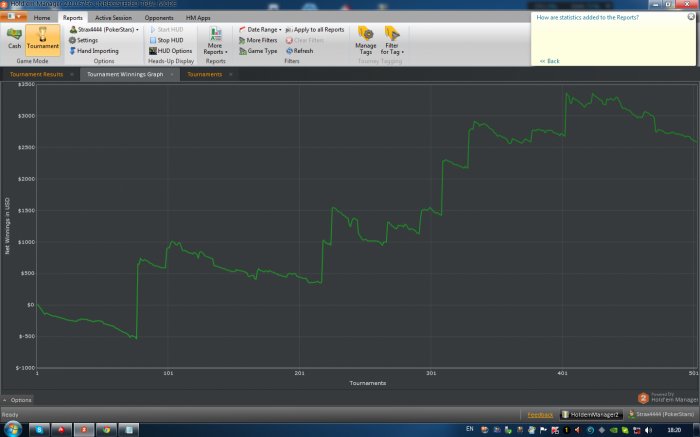The height and width of the screenshot is (437, 700).
Task: Choose the Game Type filter
Action: [x=262, y=50]
